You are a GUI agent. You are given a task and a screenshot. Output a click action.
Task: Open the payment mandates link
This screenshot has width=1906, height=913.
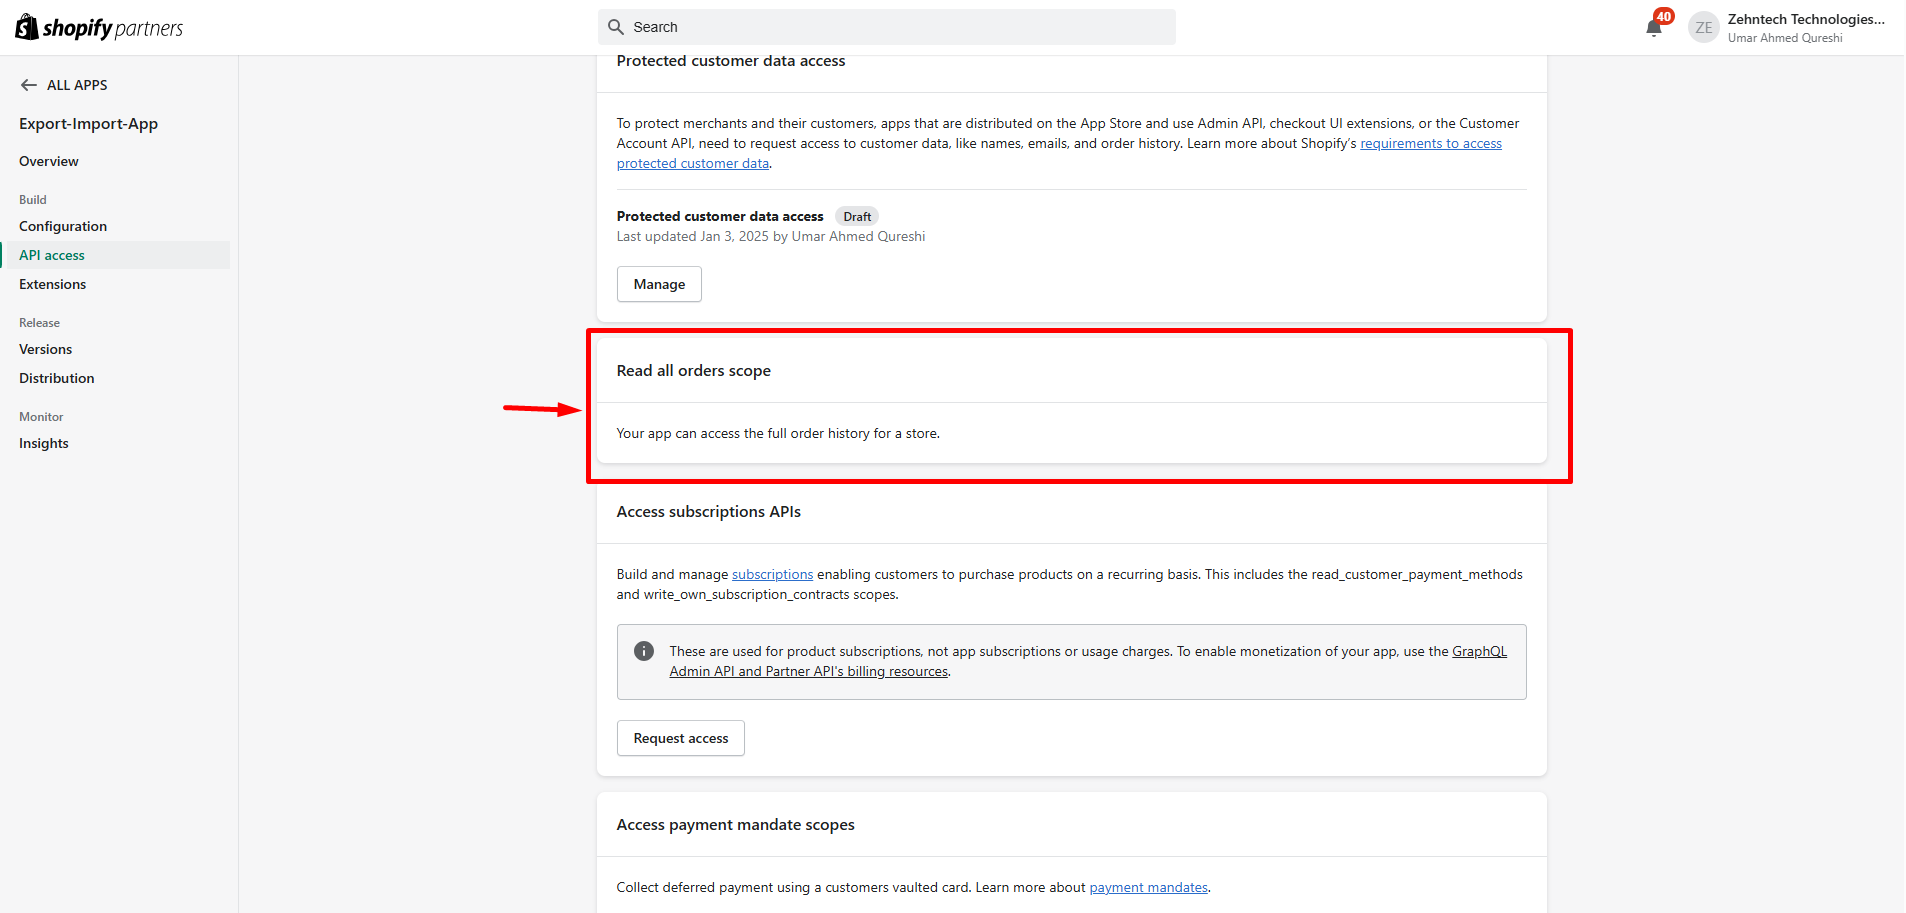(1149, 888)
